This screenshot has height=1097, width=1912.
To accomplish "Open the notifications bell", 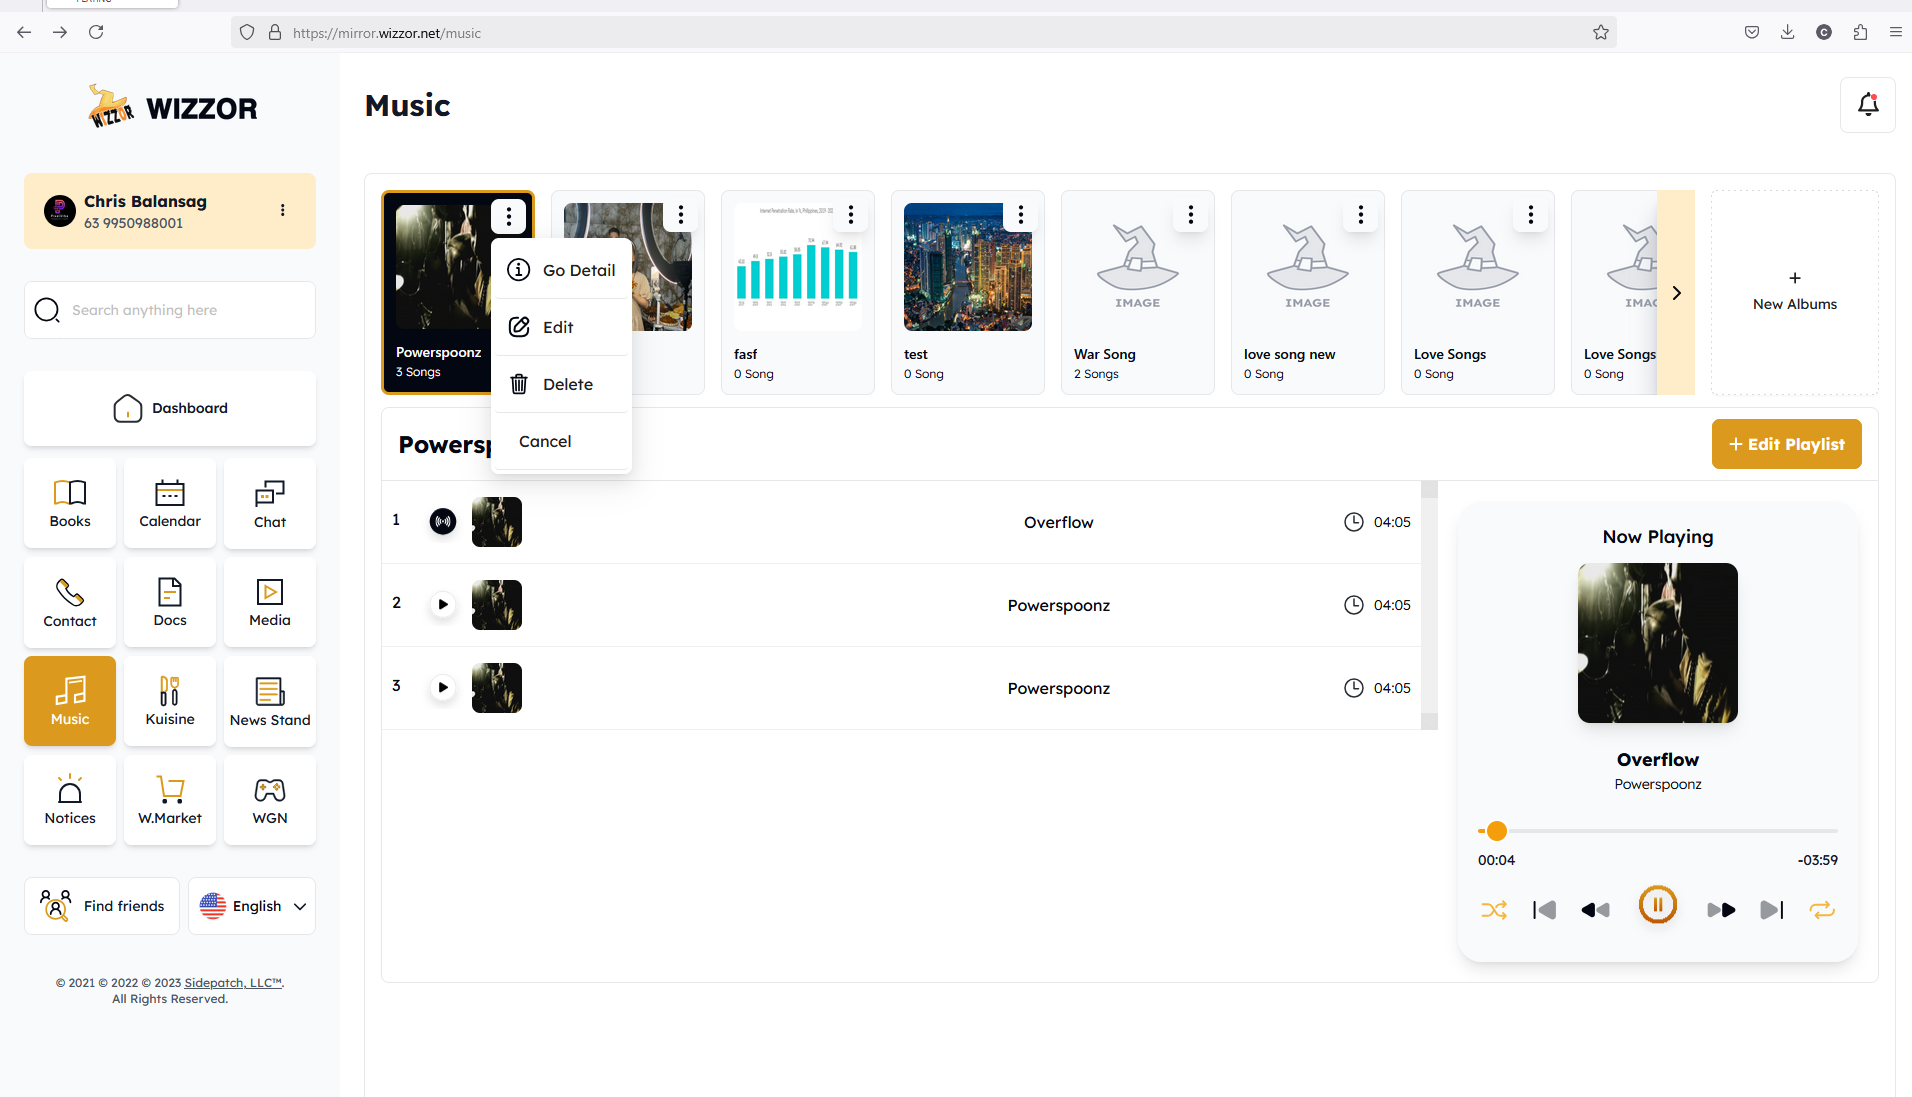I will [x=1867, y=105].
